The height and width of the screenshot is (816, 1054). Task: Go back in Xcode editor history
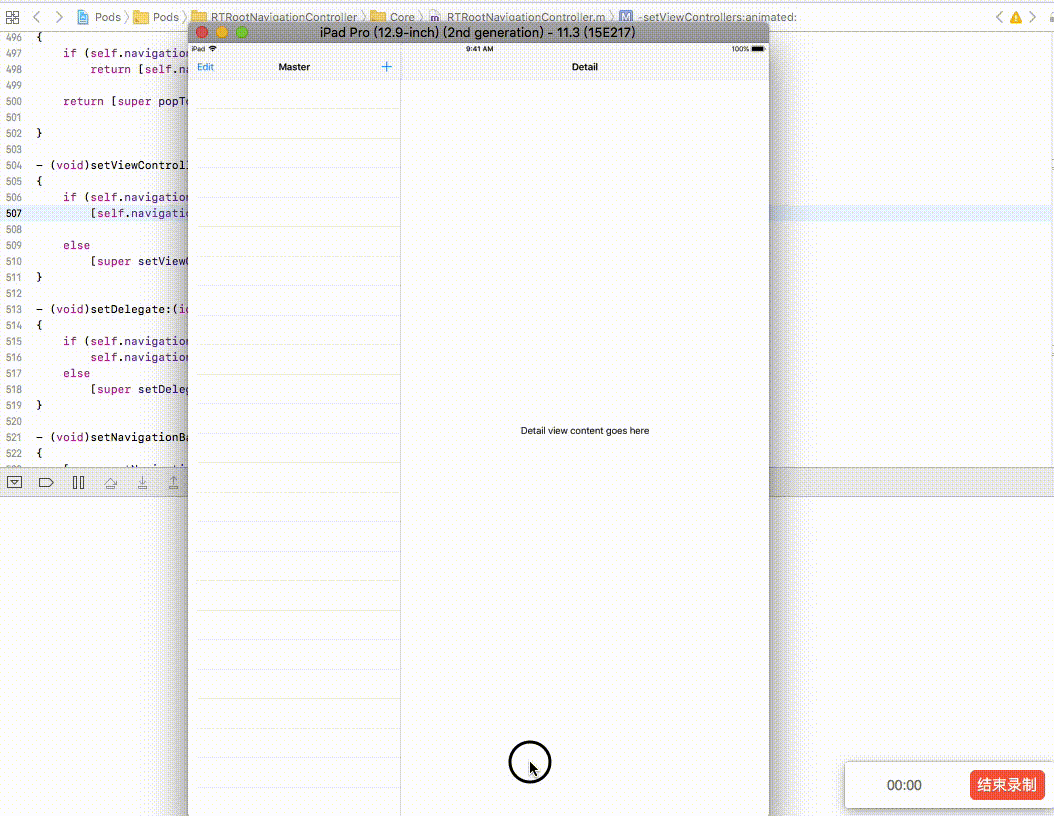pos(36,17)
